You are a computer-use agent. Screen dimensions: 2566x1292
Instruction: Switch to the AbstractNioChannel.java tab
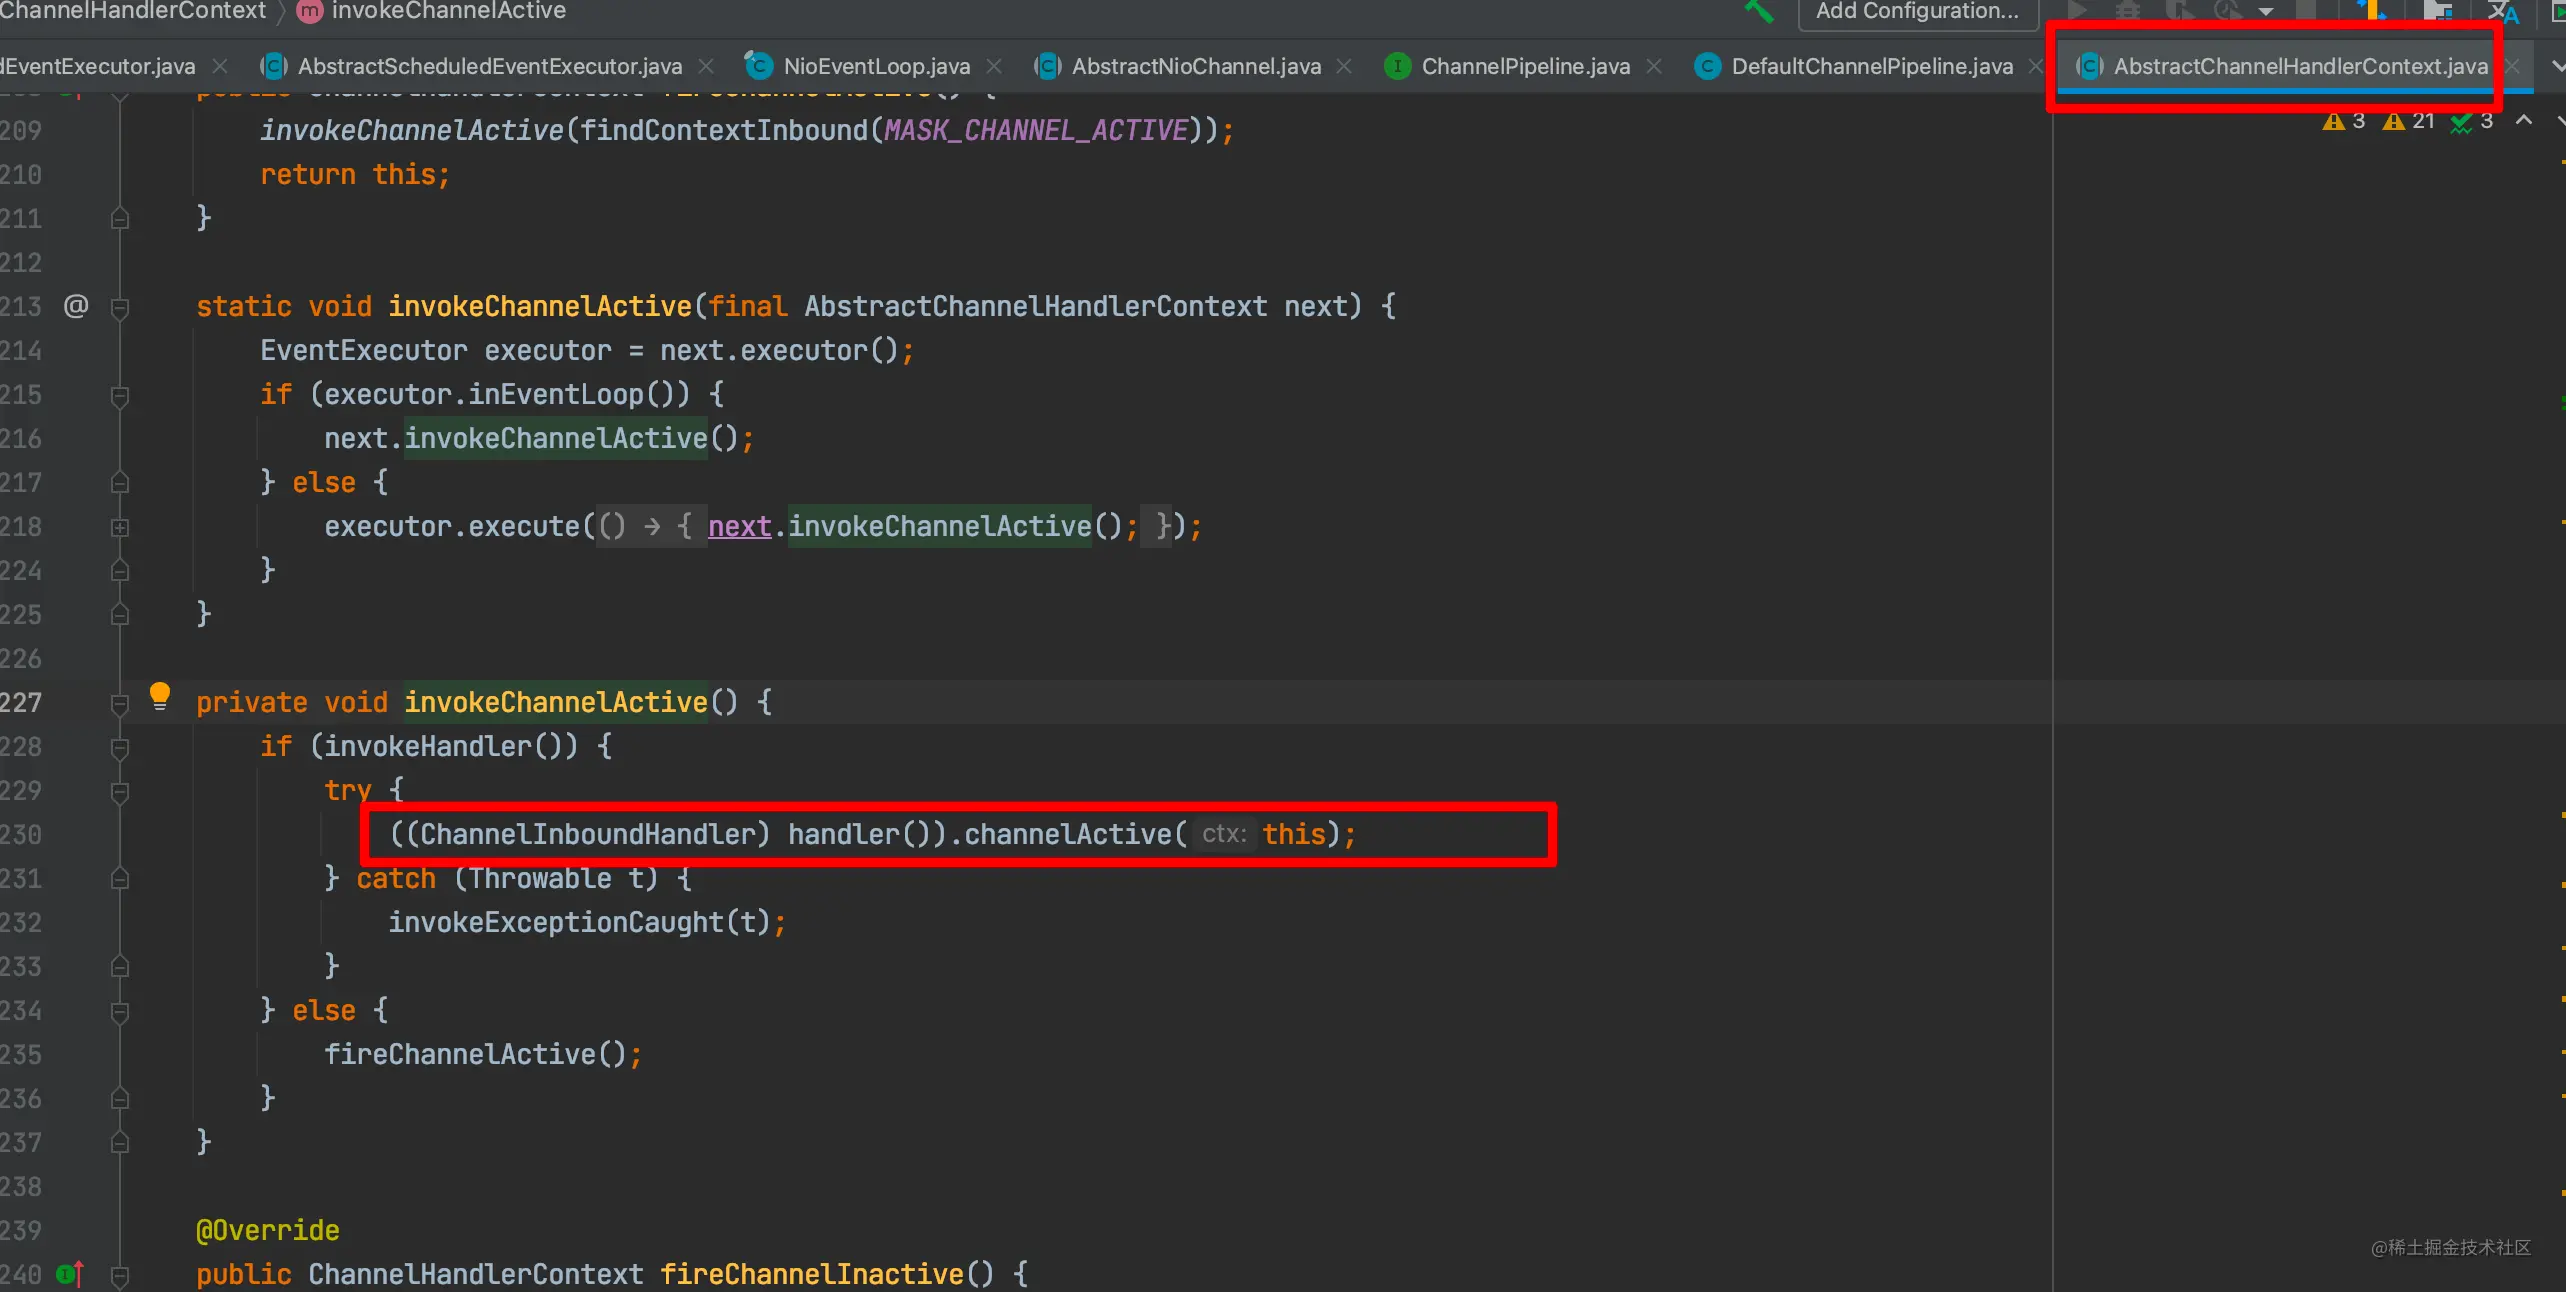pos(1196,66)
